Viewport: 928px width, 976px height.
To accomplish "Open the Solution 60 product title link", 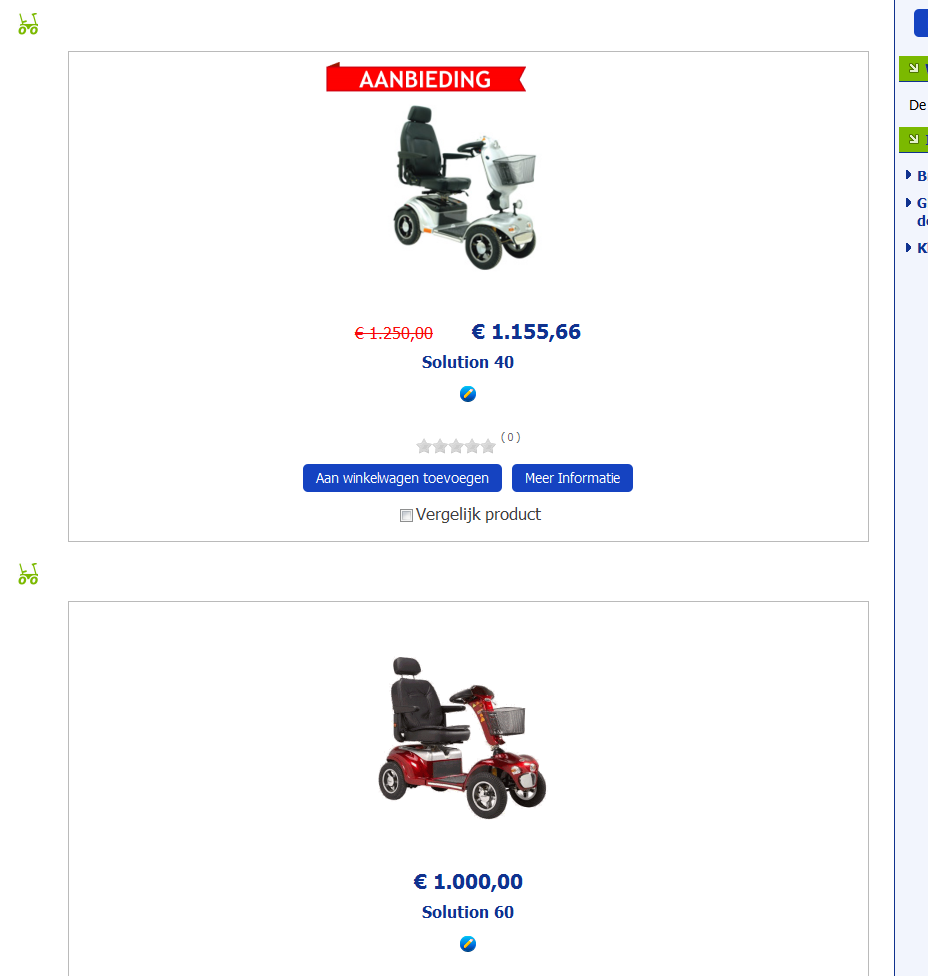I will 468,912.
